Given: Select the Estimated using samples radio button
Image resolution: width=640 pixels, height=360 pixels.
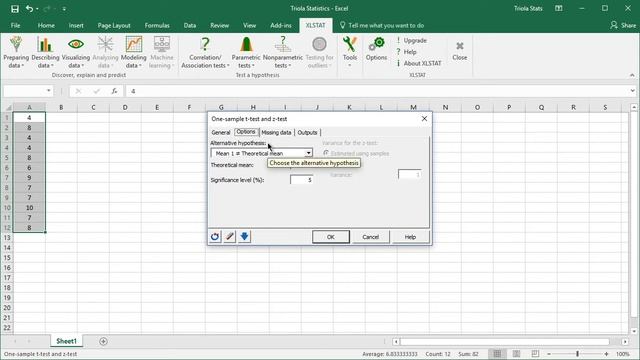Looking at the screenshot, I should coord(326,153).
